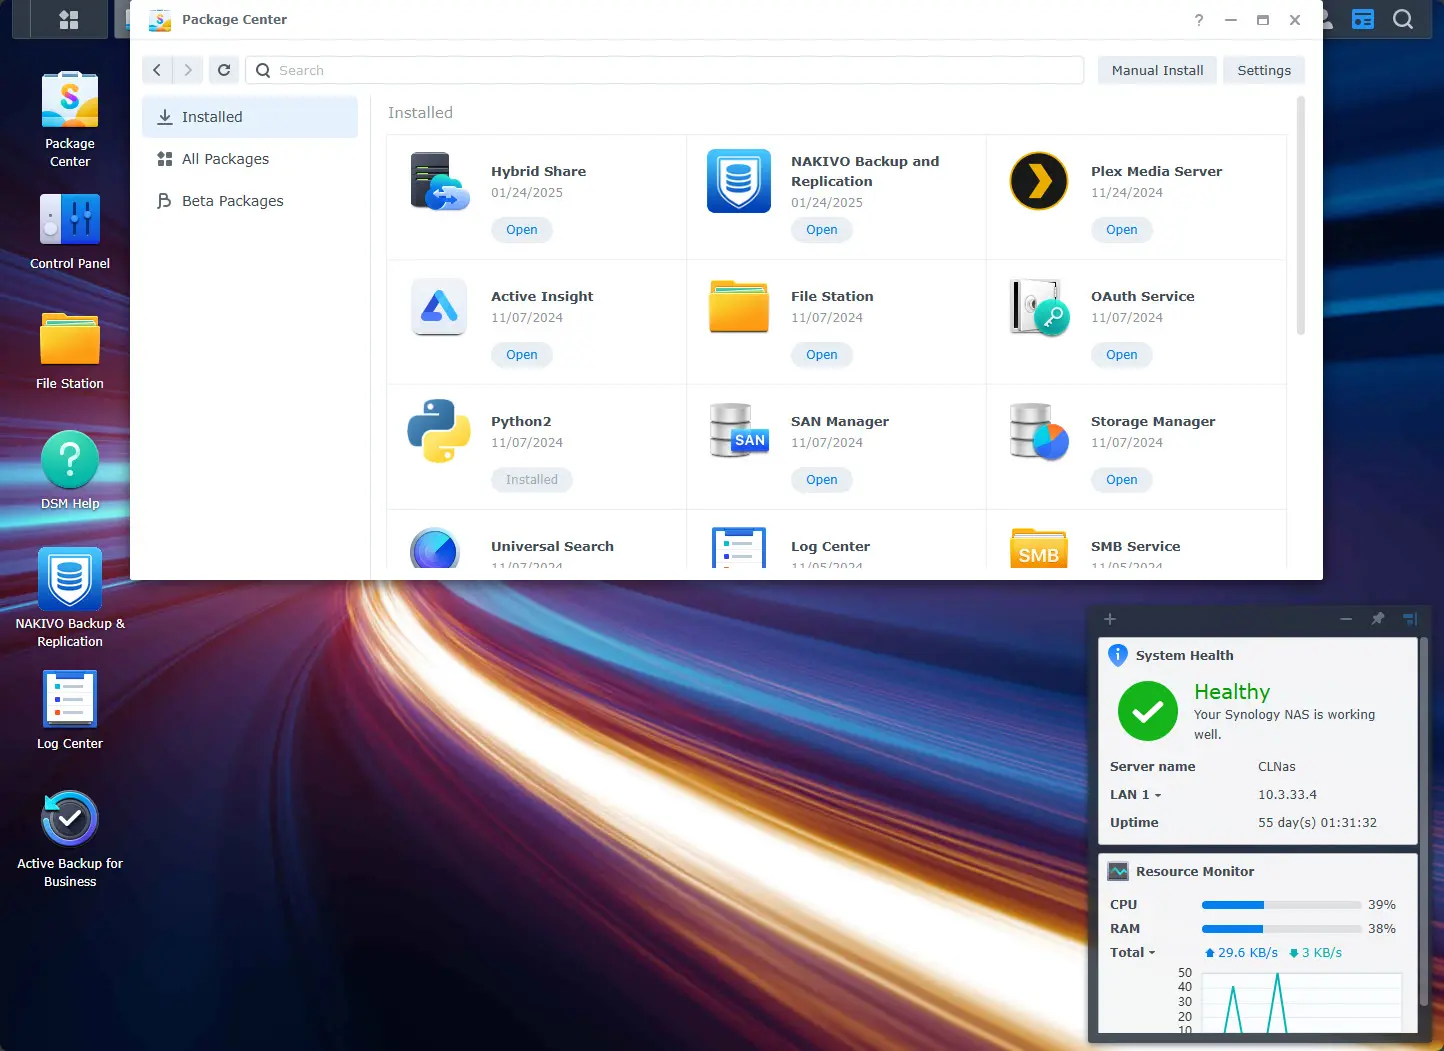Focus the Package Center search field

coord(665,70)
